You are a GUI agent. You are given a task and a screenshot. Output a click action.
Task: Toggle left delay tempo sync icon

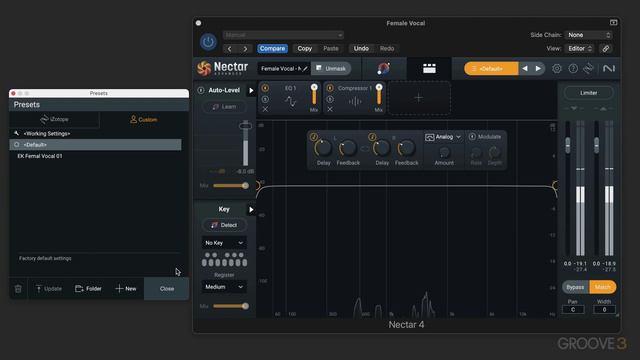[313, 137]
